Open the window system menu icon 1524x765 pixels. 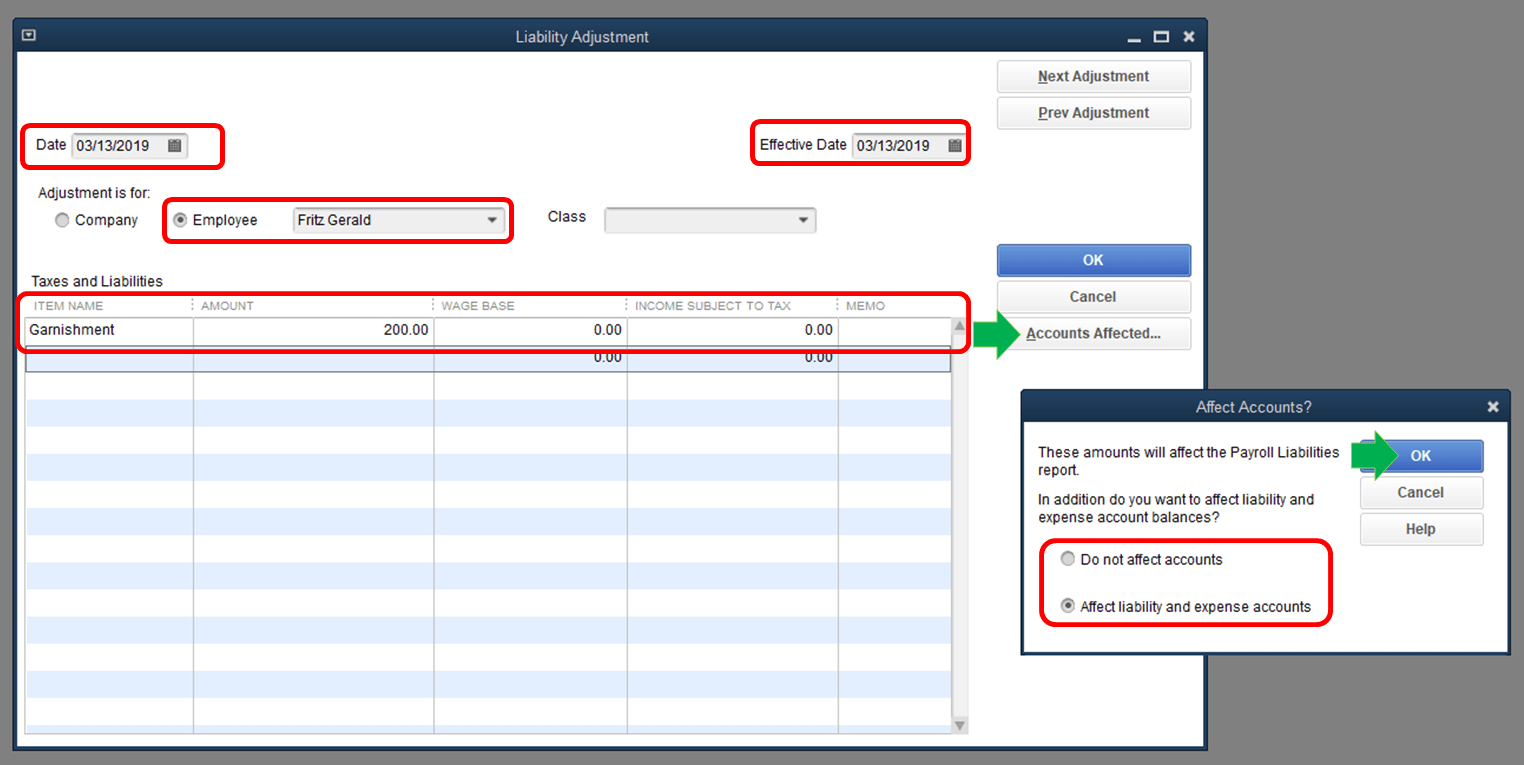point(29,36)
